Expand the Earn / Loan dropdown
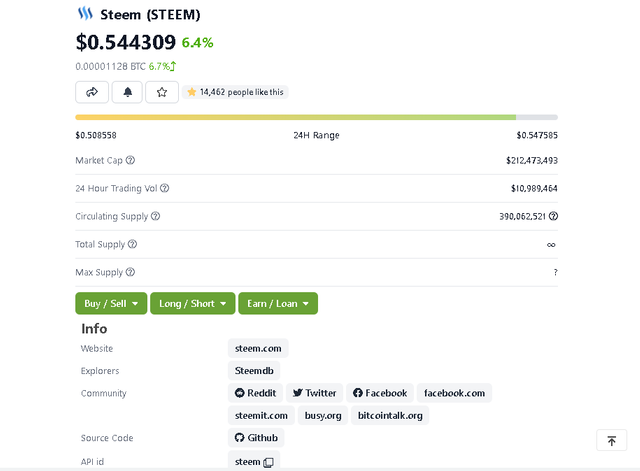 click(x=278, y=303)
